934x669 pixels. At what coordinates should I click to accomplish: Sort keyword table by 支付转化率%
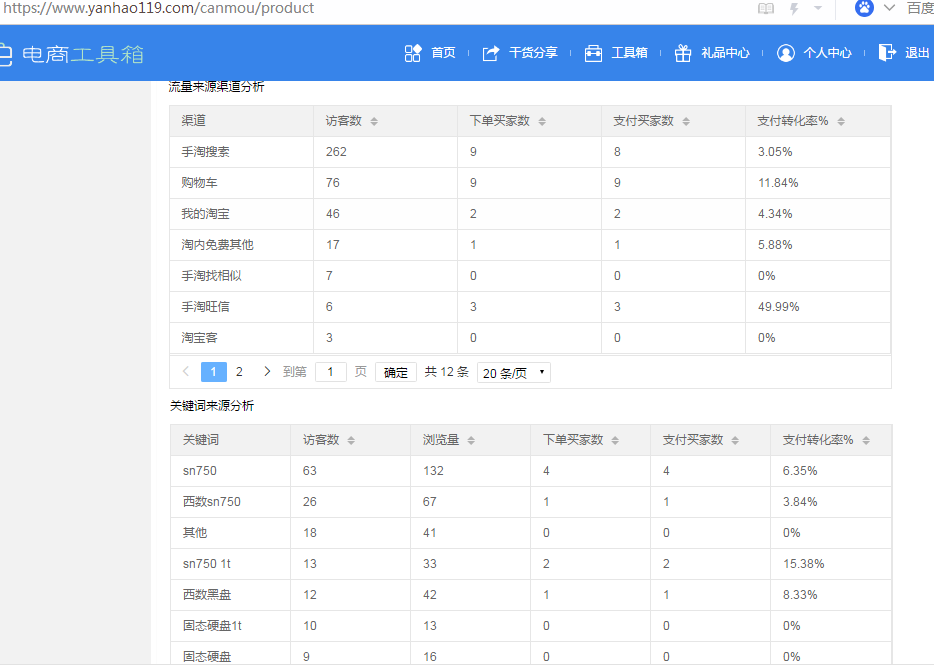(866, 440)
